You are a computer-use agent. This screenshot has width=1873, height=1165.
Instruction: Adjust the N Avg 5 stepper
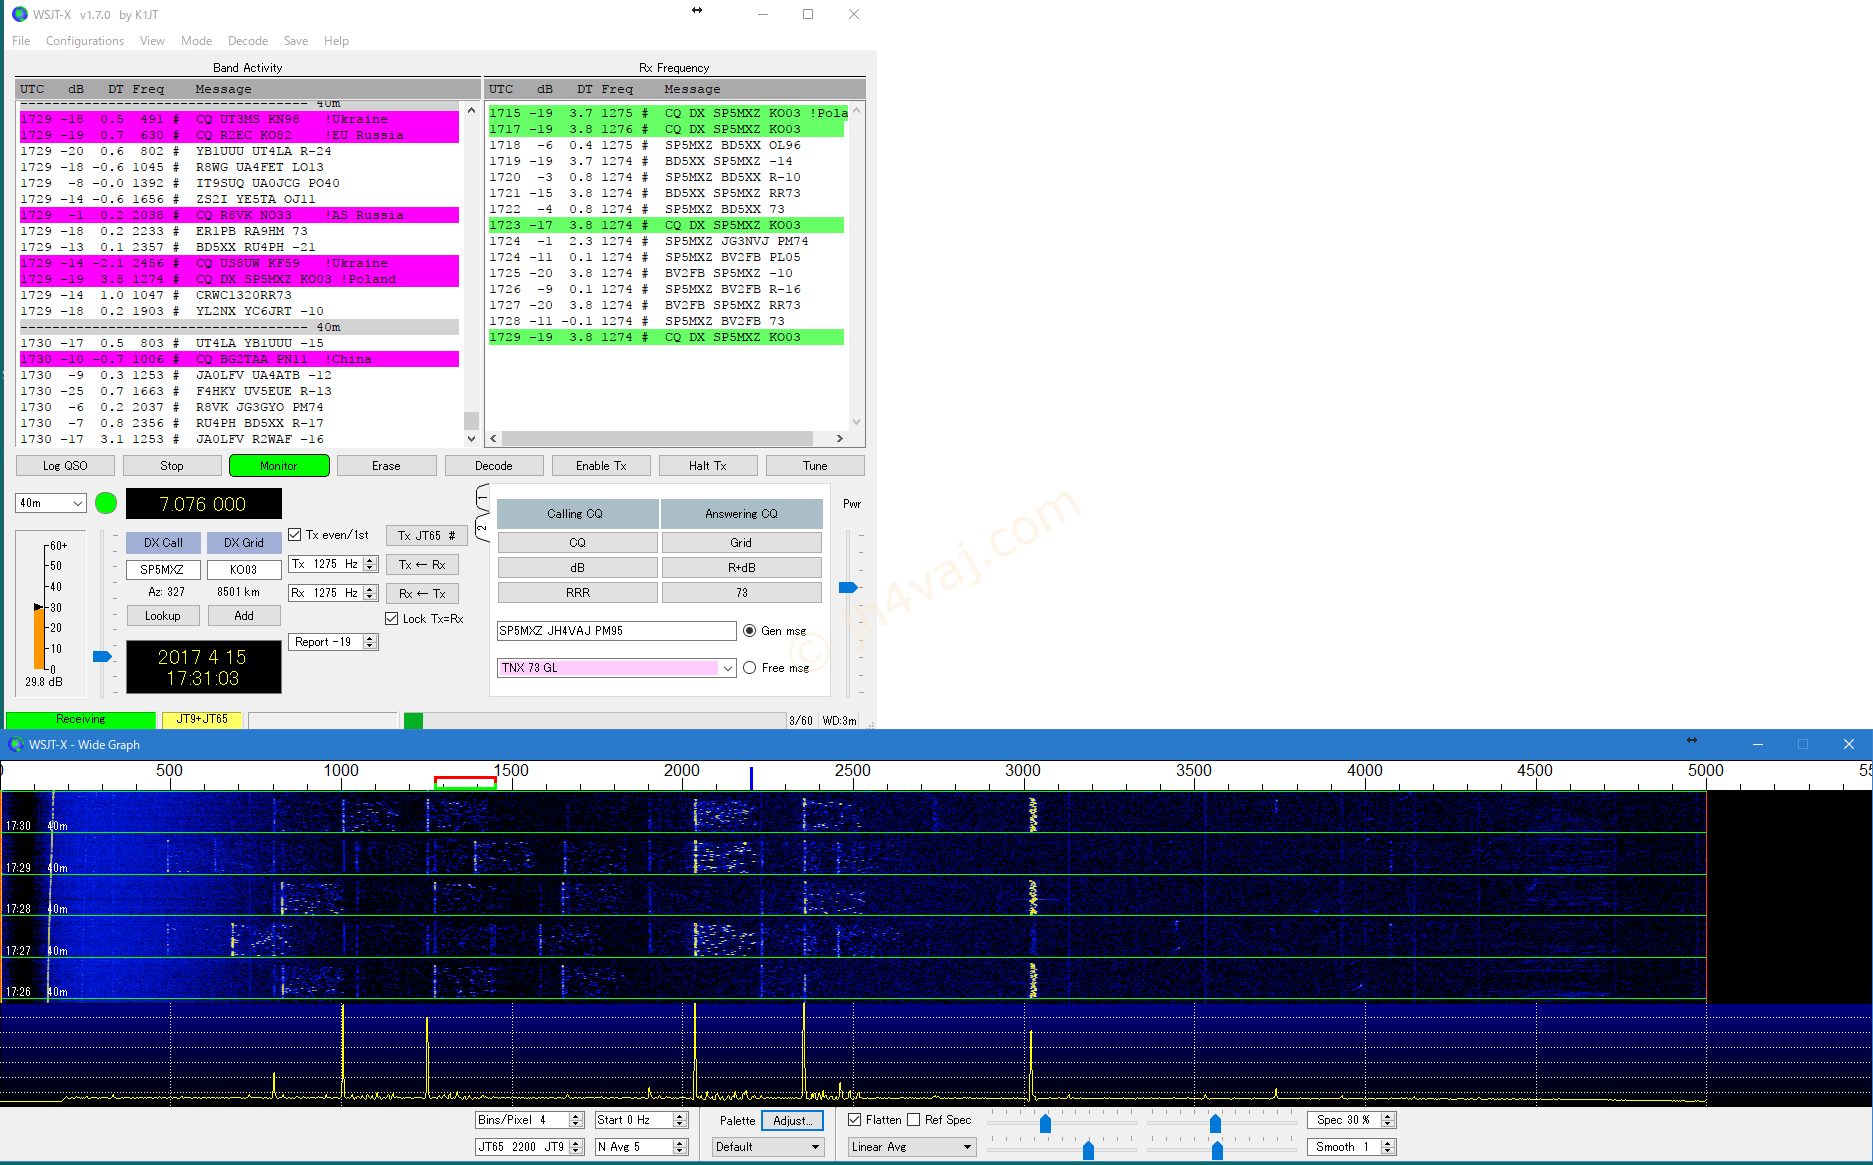pyautogui.click(x=680, y=1147)
